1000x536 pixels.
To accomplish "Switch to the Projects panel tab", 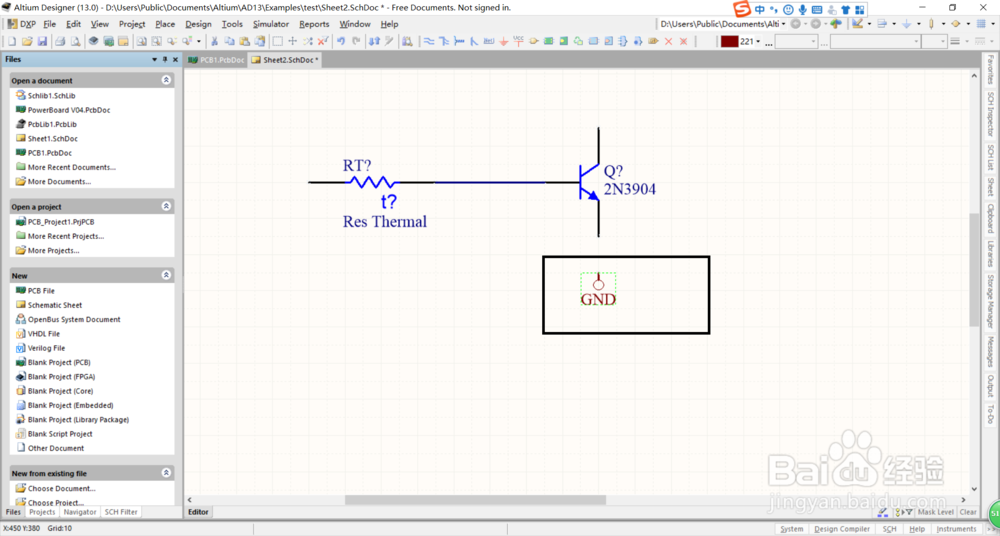I will (x=42, y=512).
